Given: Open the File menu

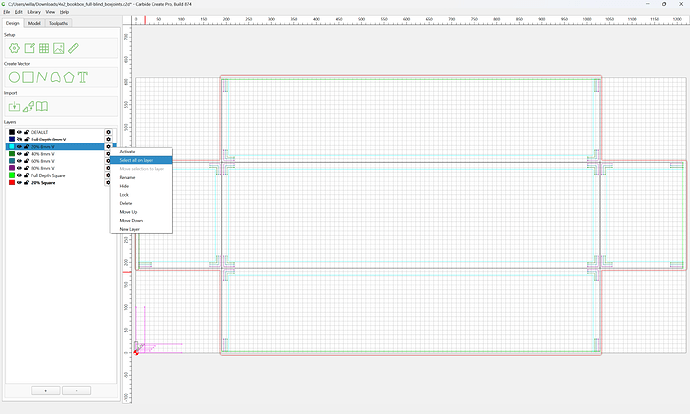Looking at the screenshot, I should pos(7,12).
